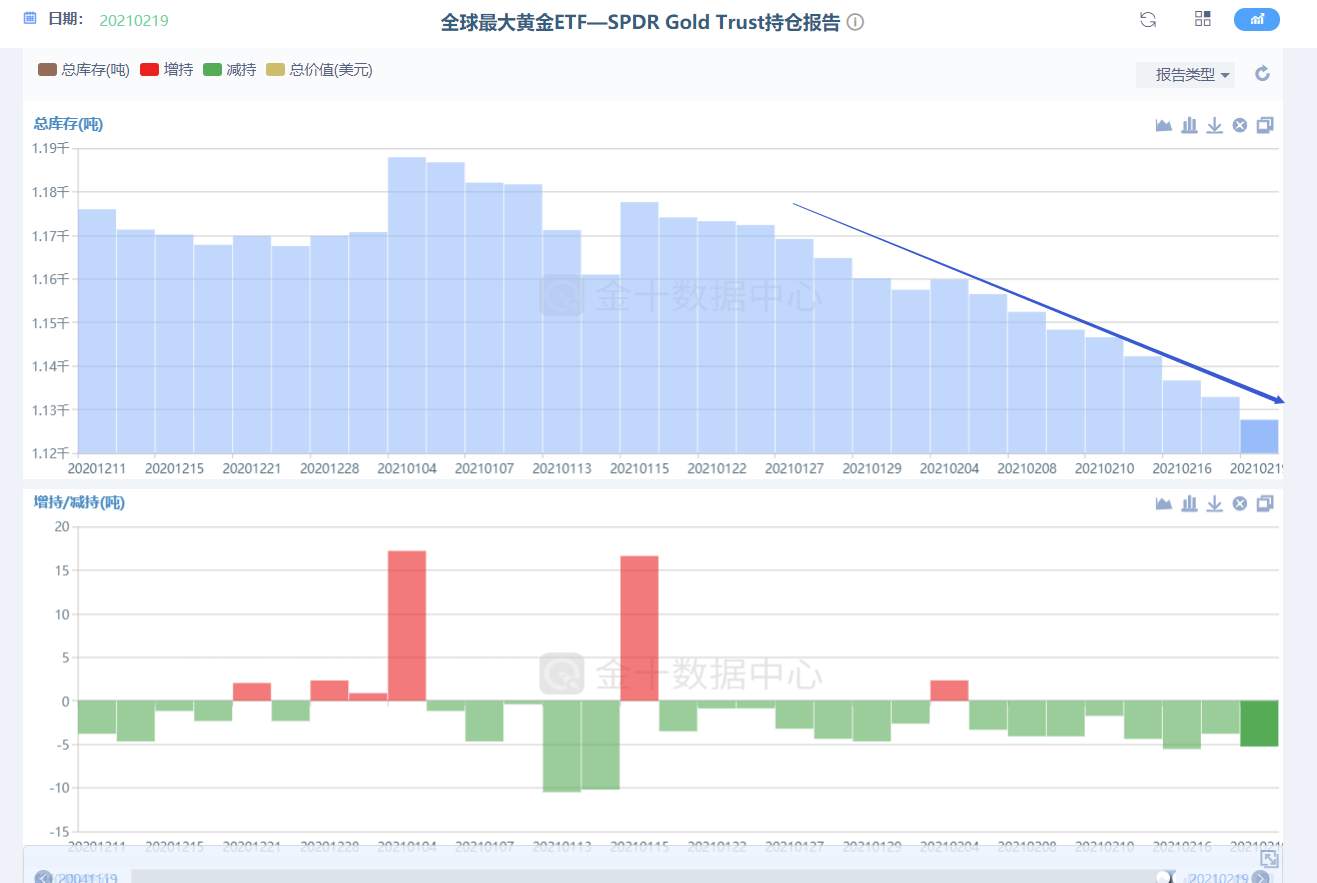The width and height of the screenshot is (1317, 883).
Task: Download the 总库存 chart image
Action: point(1215,125)
